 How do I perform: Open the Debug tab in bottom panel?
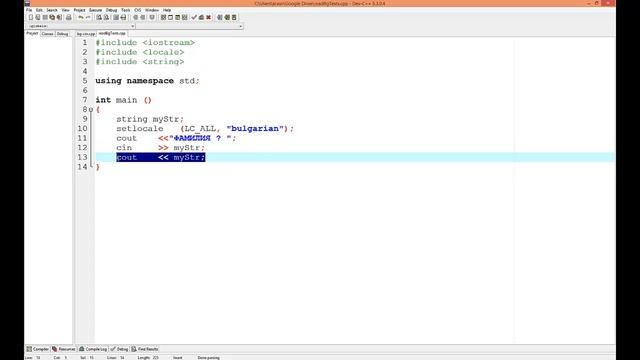(x=119, y=349)
